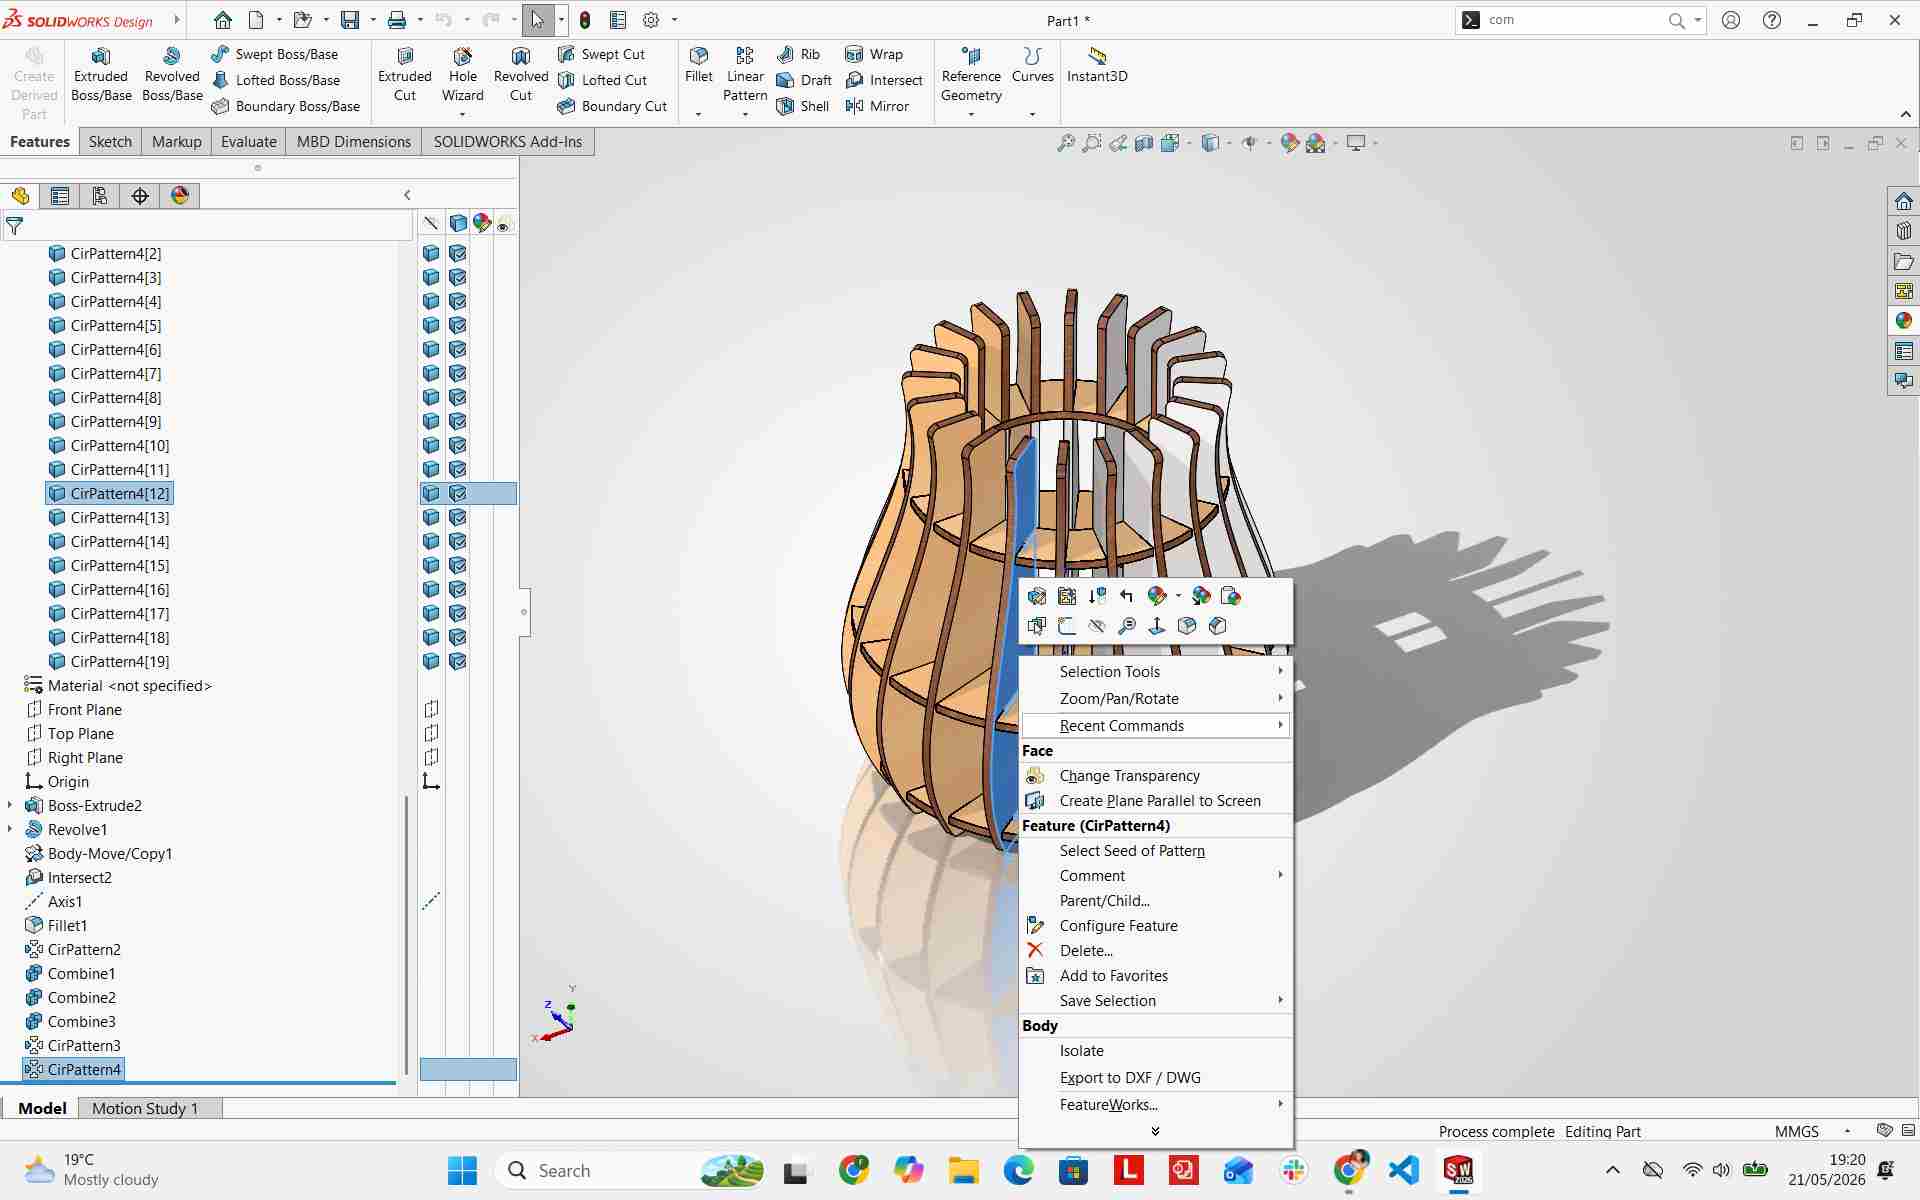Screen dimensions: 1920x1200
Task: Open File Explorer from the taskbar
Action: point(963,1170)
